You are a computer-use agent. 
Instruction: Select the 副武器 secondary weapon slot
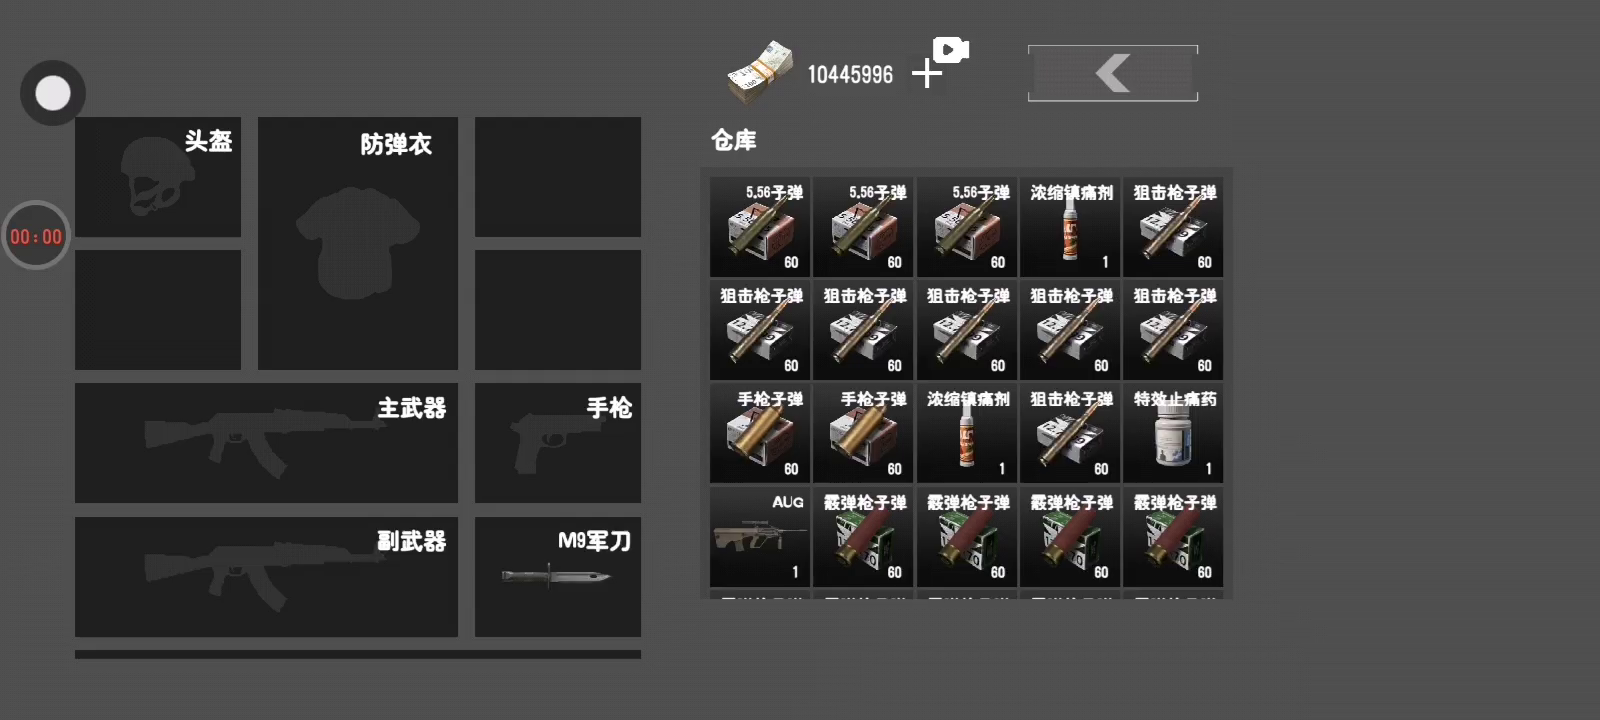[x=266, y=577]
